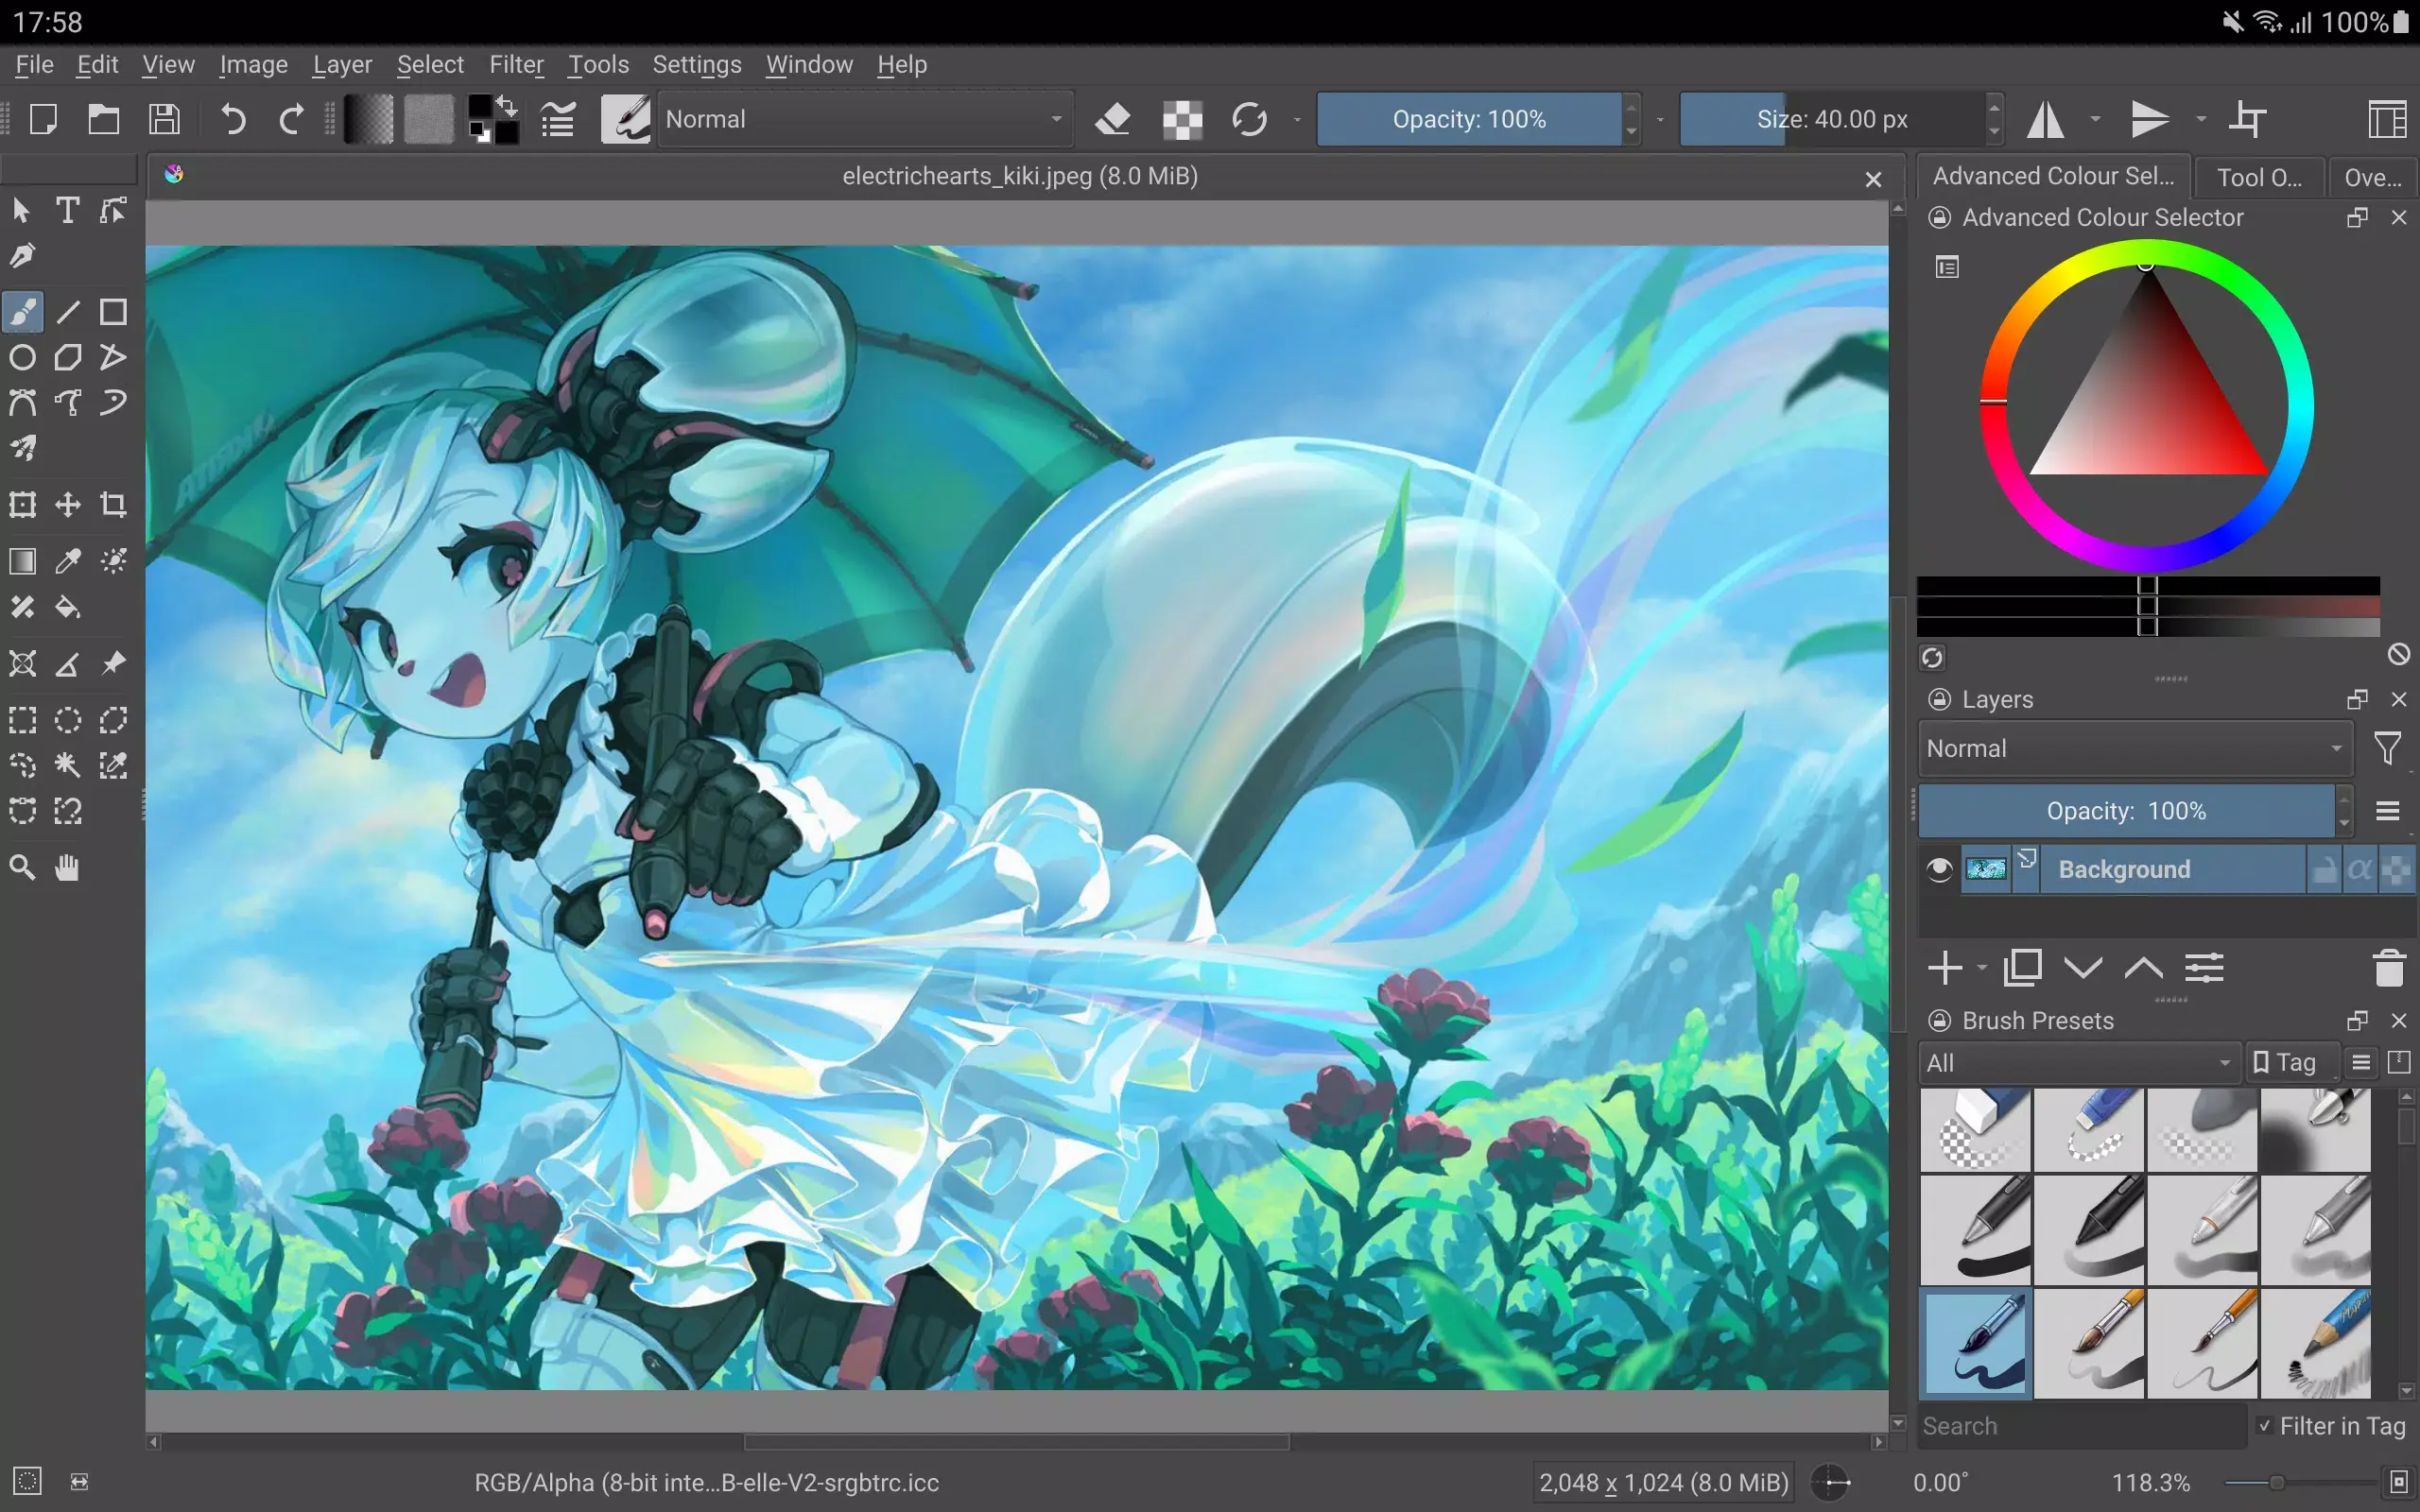Activate the Rectangular Selection tool
Screen dimensions: 2420x1512
click(22, 719)
